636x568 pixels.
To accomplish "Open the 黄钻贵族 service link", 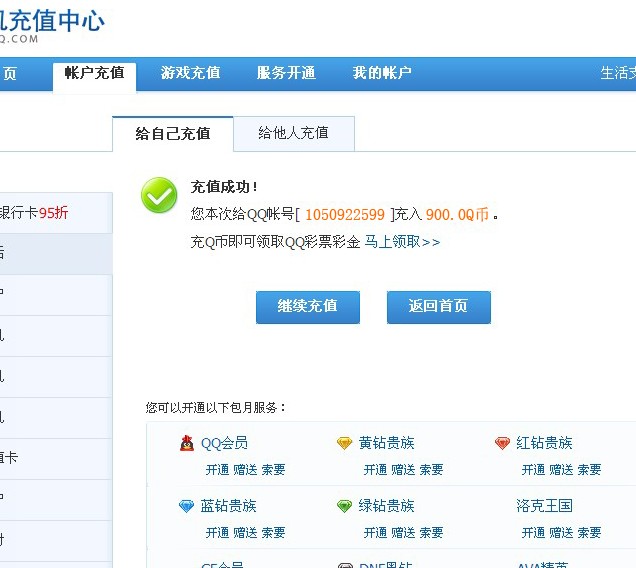I will (386, 443).
